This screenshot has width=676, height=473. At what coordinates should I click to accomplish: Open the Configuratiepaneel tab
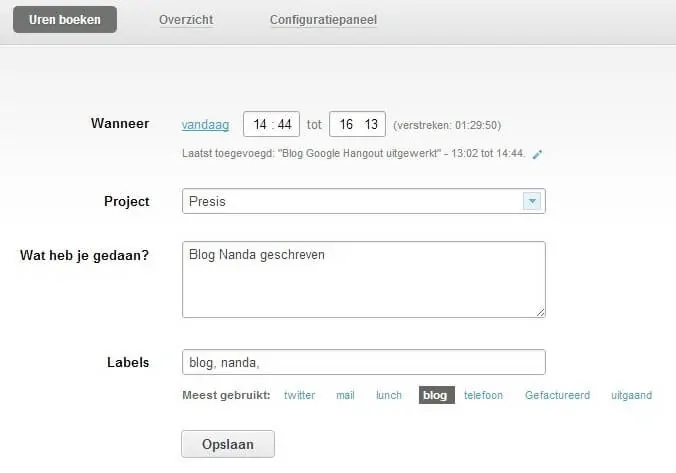(x=323, y=20)
